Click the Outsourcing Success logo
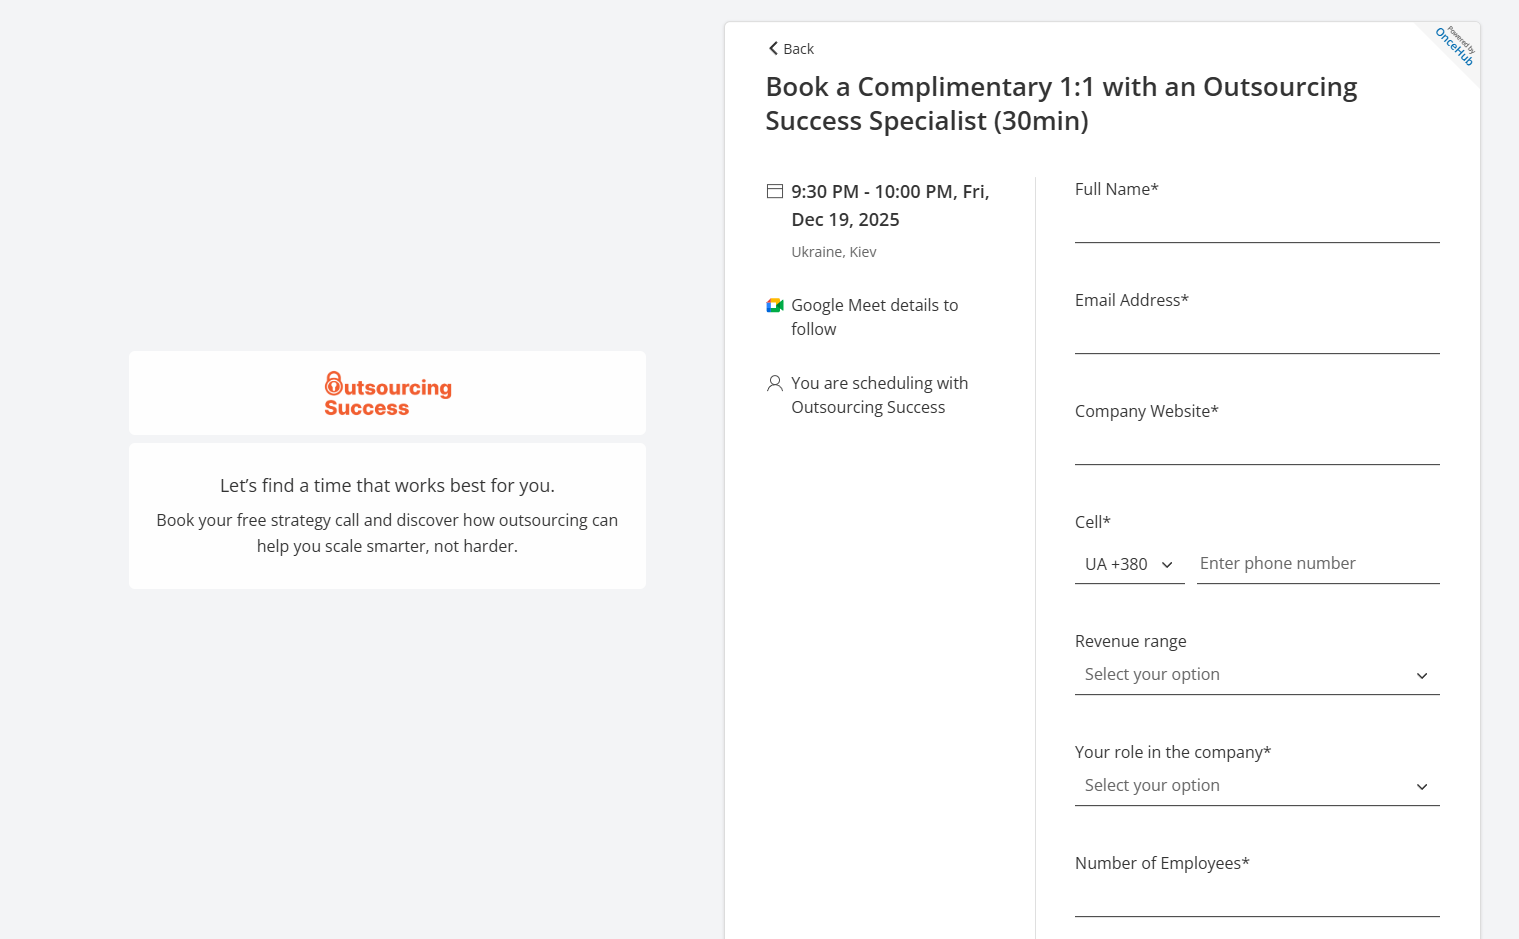 click(388, 394)
